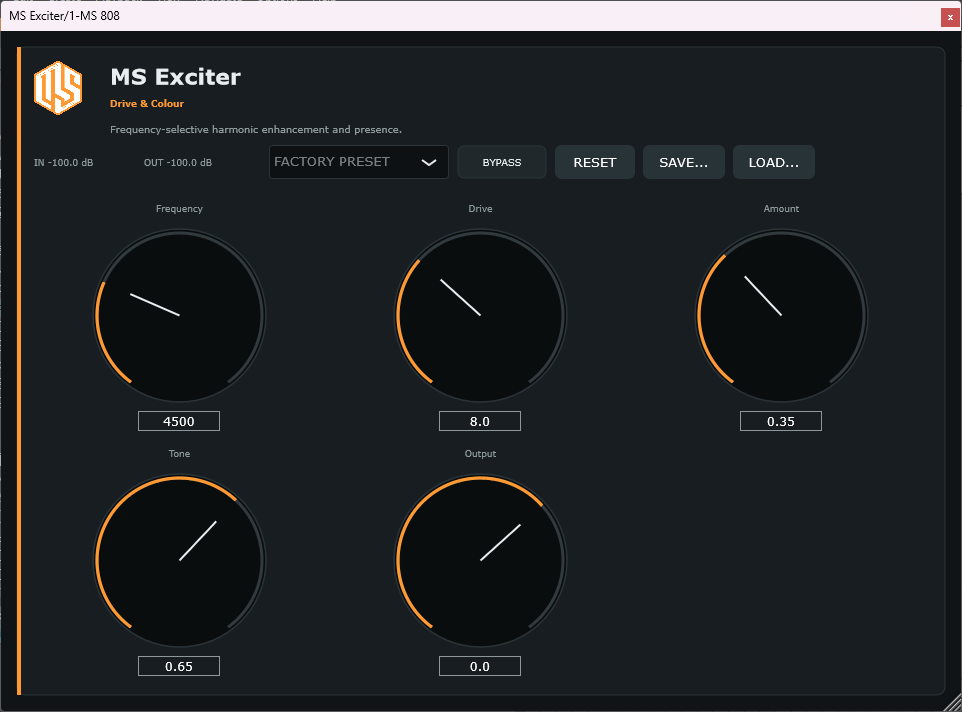This screenshot has width=962, height=712.
Task: Click the Output value field showing 0.0
Action: 480,666
